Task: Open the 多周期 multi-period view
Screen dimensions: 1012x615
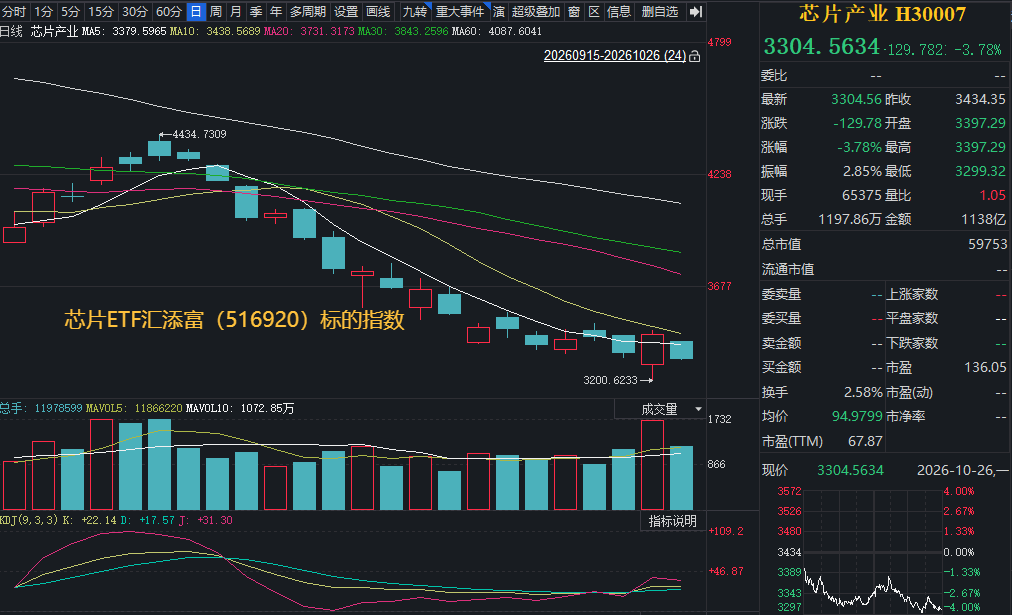Action: pos(307,12)
